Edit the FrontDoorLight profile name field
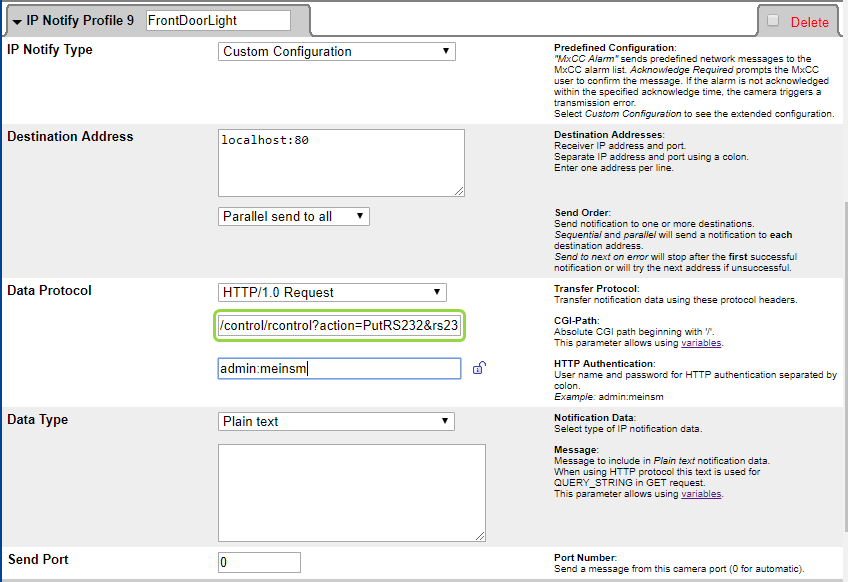Image resolution: width=848 pixels, height=582 pixels. click(x=218, y=21)
